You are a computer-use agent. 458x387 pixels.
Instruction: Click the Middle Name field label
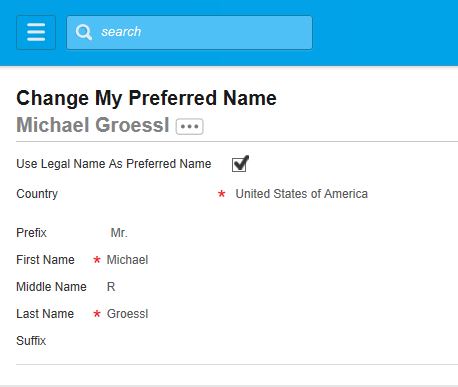(51, 287)
